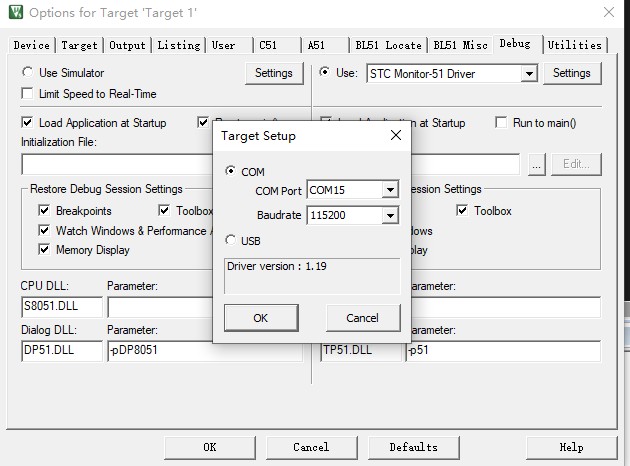Switch to the Output tab

[127, 45]
